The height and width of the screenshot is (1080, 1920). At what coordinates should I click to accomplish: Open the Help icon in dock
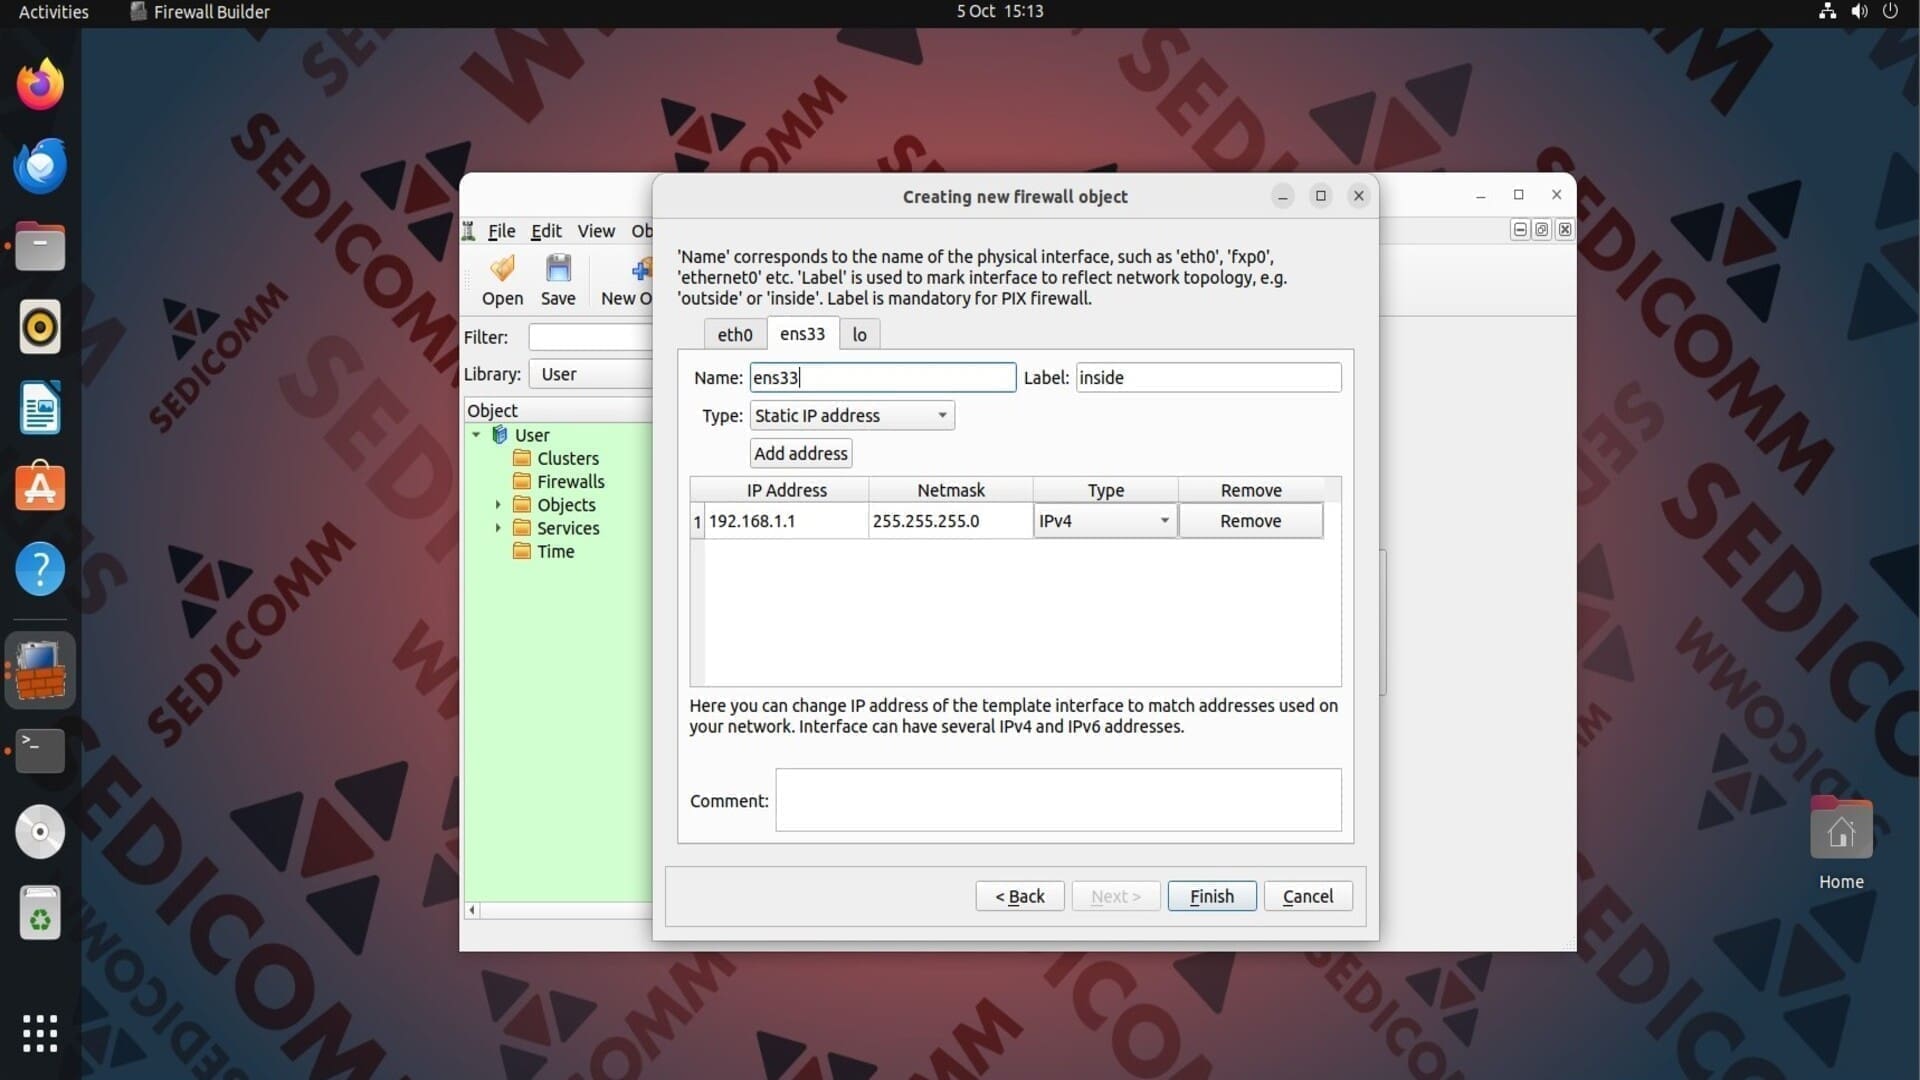tap(40, 569)
